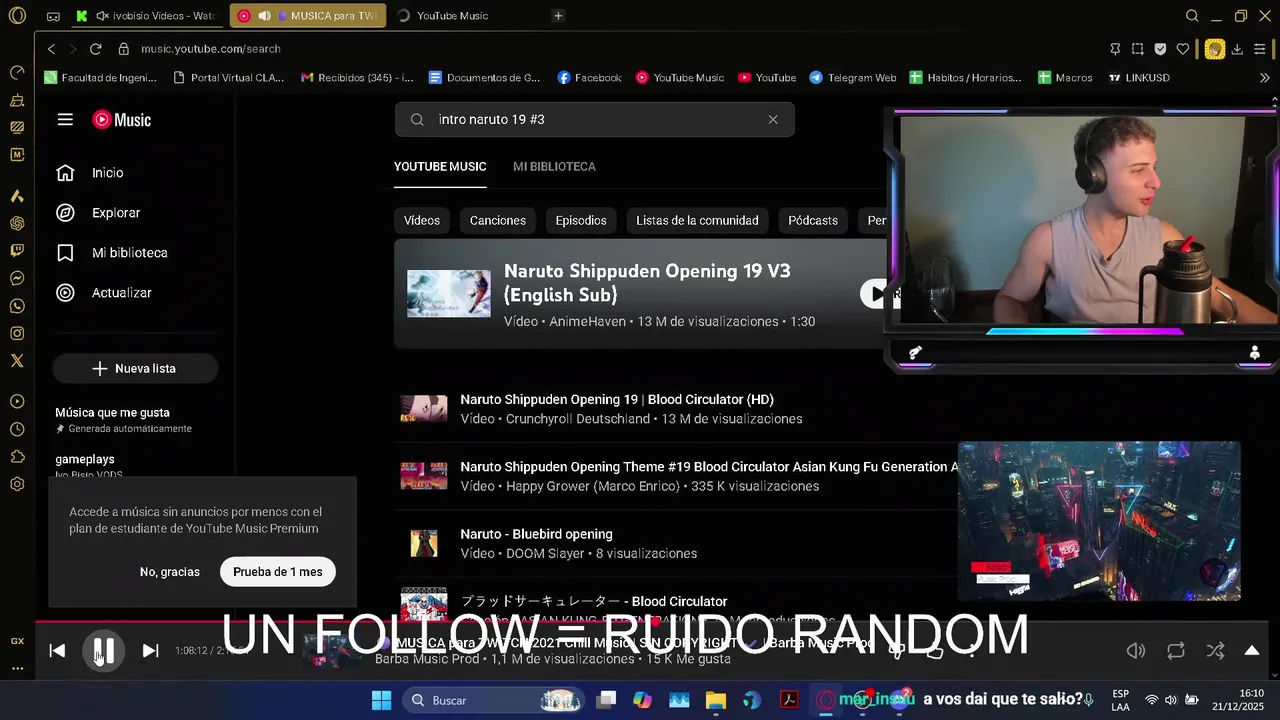1280x720 pixels.
Task: Skip to next track
Action: (x=150, y=651)
